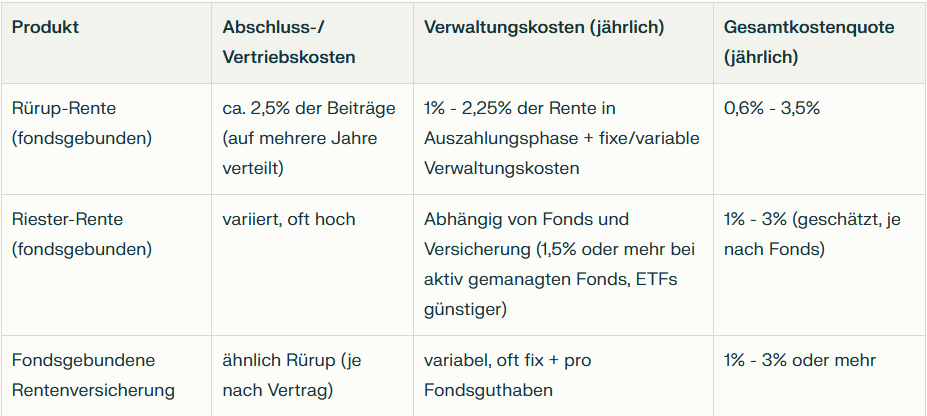Select the '0,6% - 3,5%' cost ratio cell
927x416 pixels.
pyautogui.click(x=772, y=108)
